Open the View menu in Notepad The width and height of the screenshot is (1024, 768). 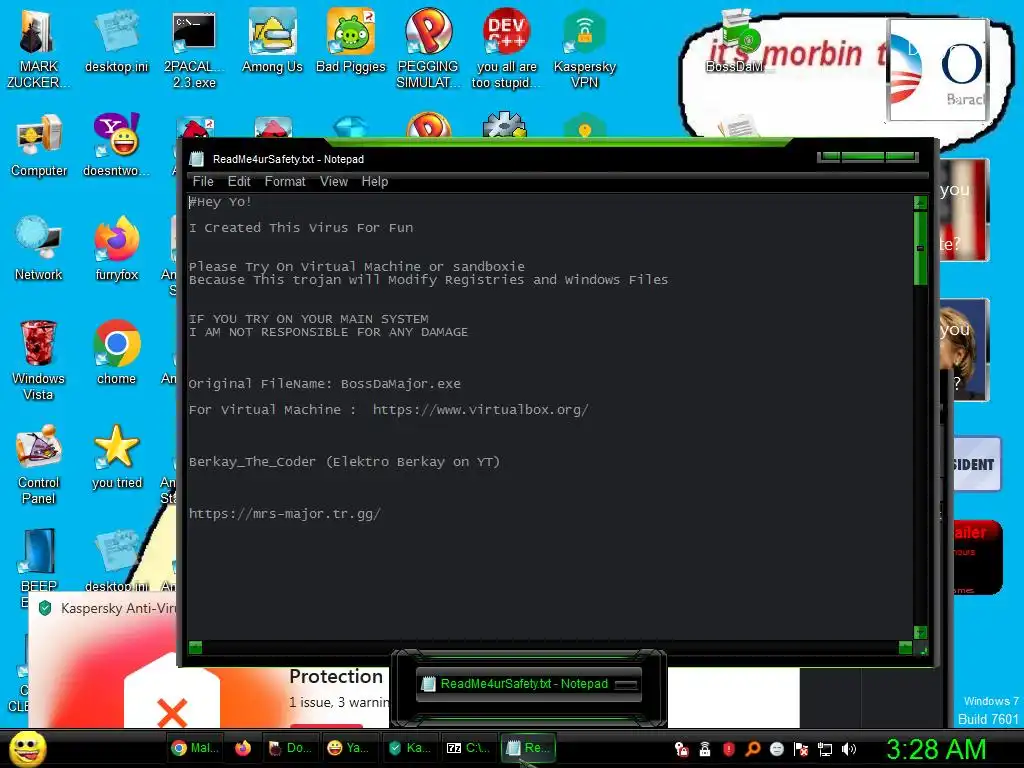pyautogui.click(x=334, y=182)
